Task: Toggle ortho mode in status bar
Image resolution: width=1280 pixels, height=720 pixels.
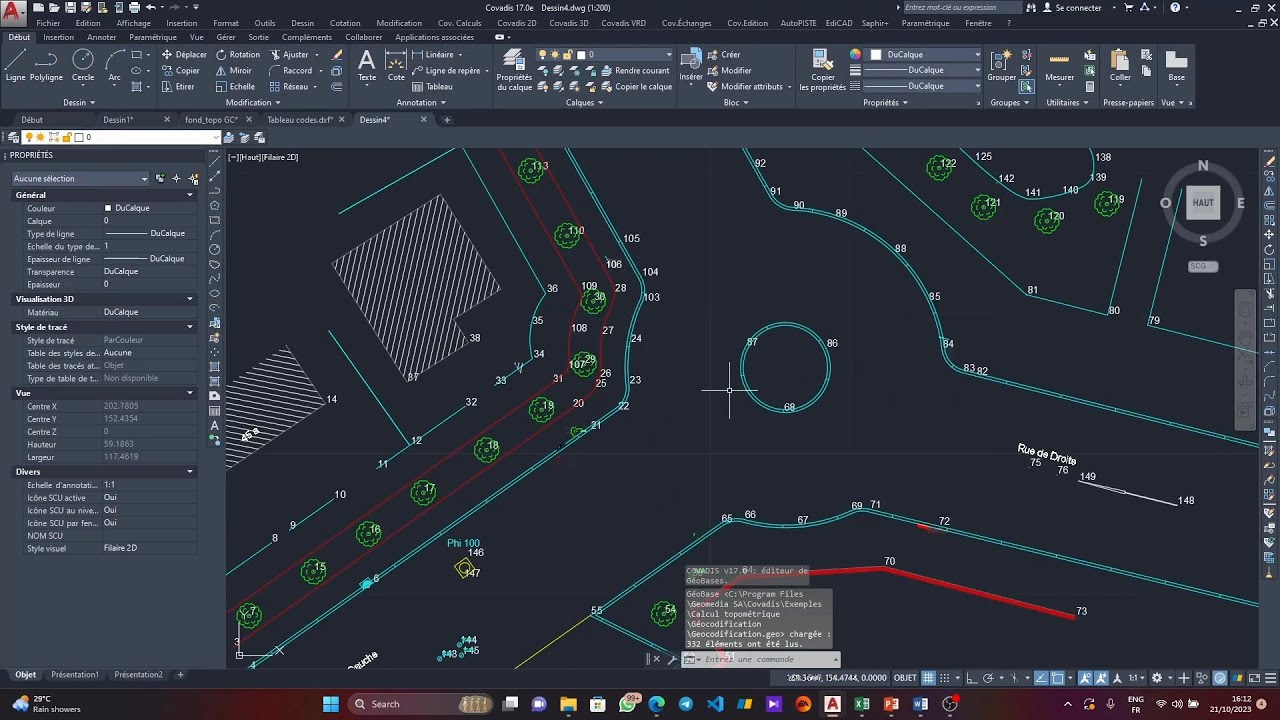Action: [x=971, y=677]
